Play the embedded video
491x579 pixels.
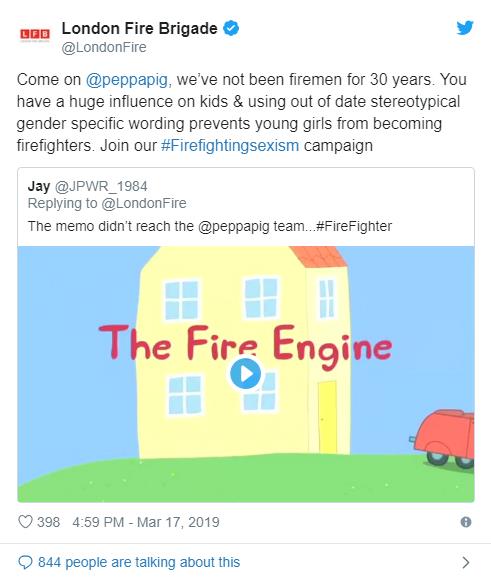tap(246, 374)
